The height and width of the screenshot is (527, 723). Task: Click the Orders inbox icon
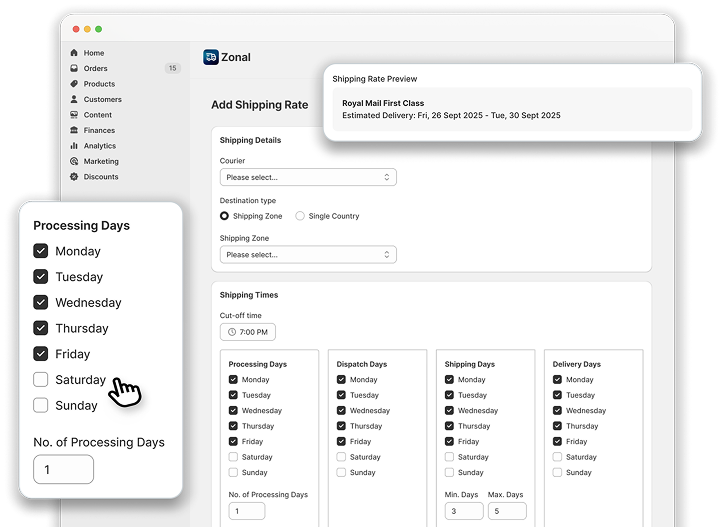coord(74,68)
